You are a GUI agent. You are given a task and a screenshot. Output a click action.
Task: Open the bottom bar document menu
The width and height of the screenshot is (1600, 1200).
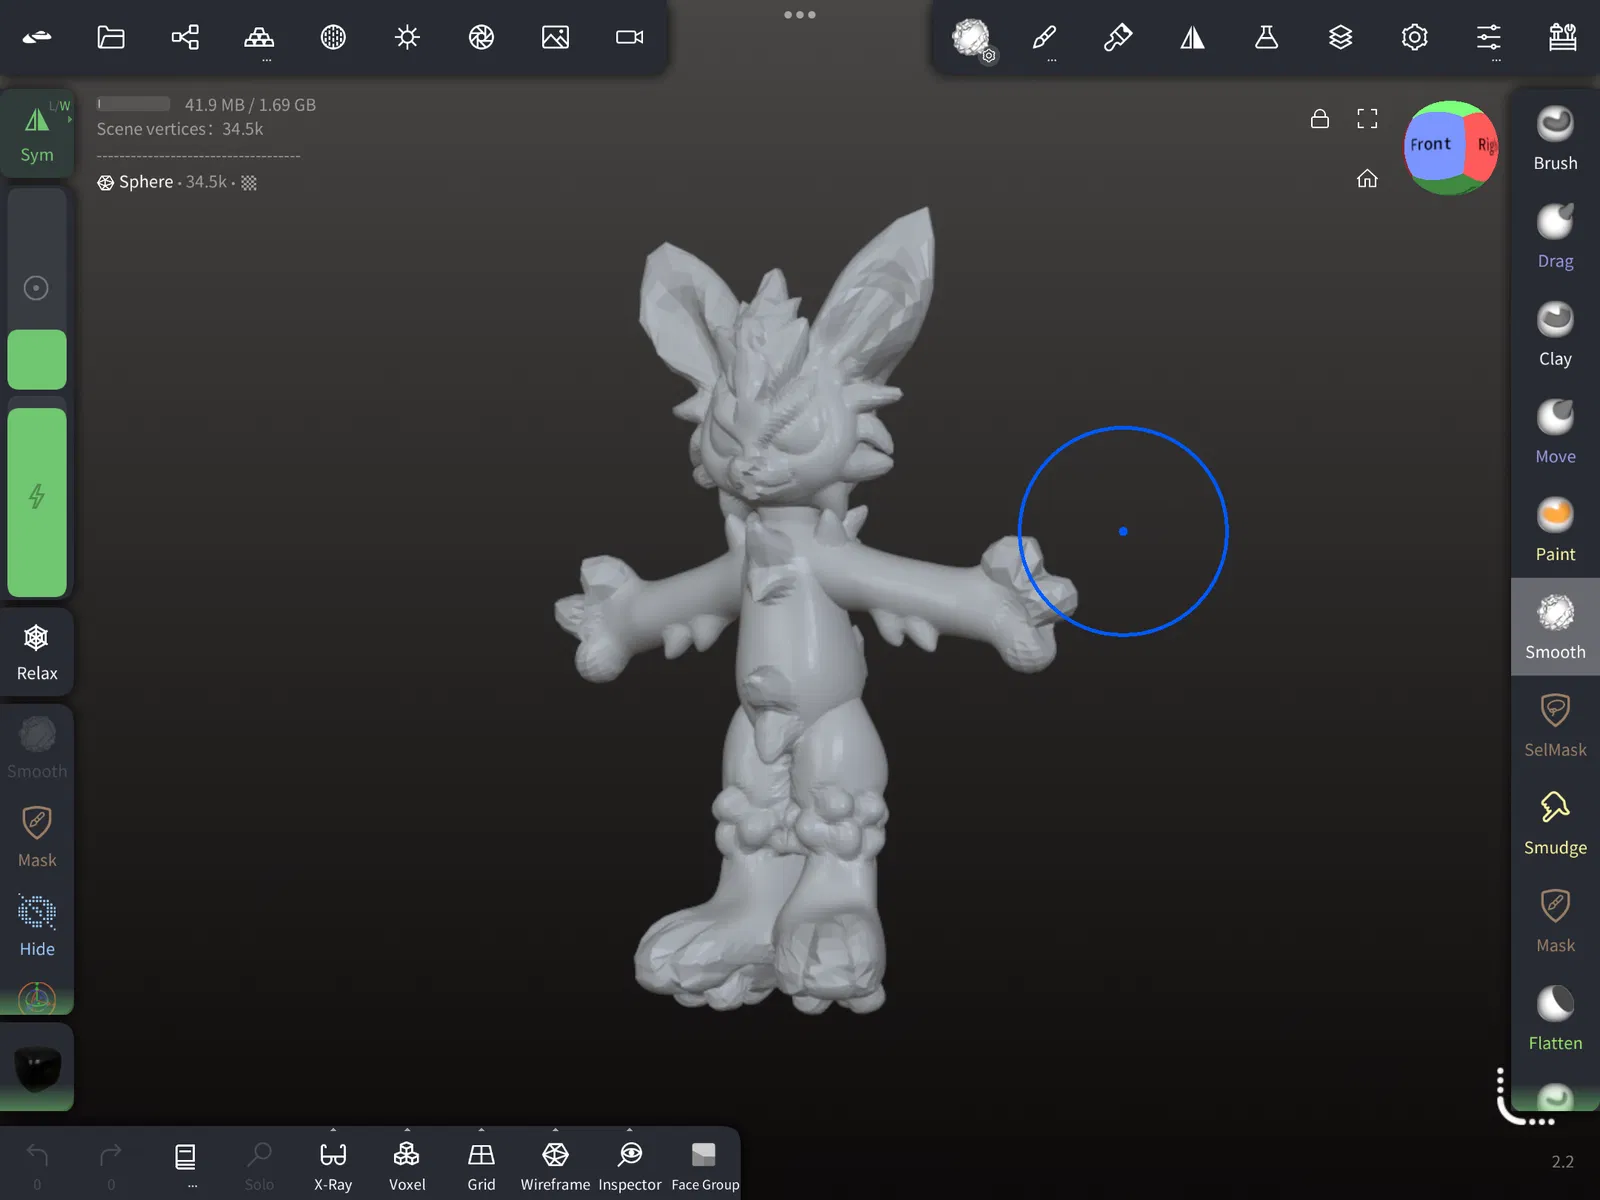[185, 1165]
